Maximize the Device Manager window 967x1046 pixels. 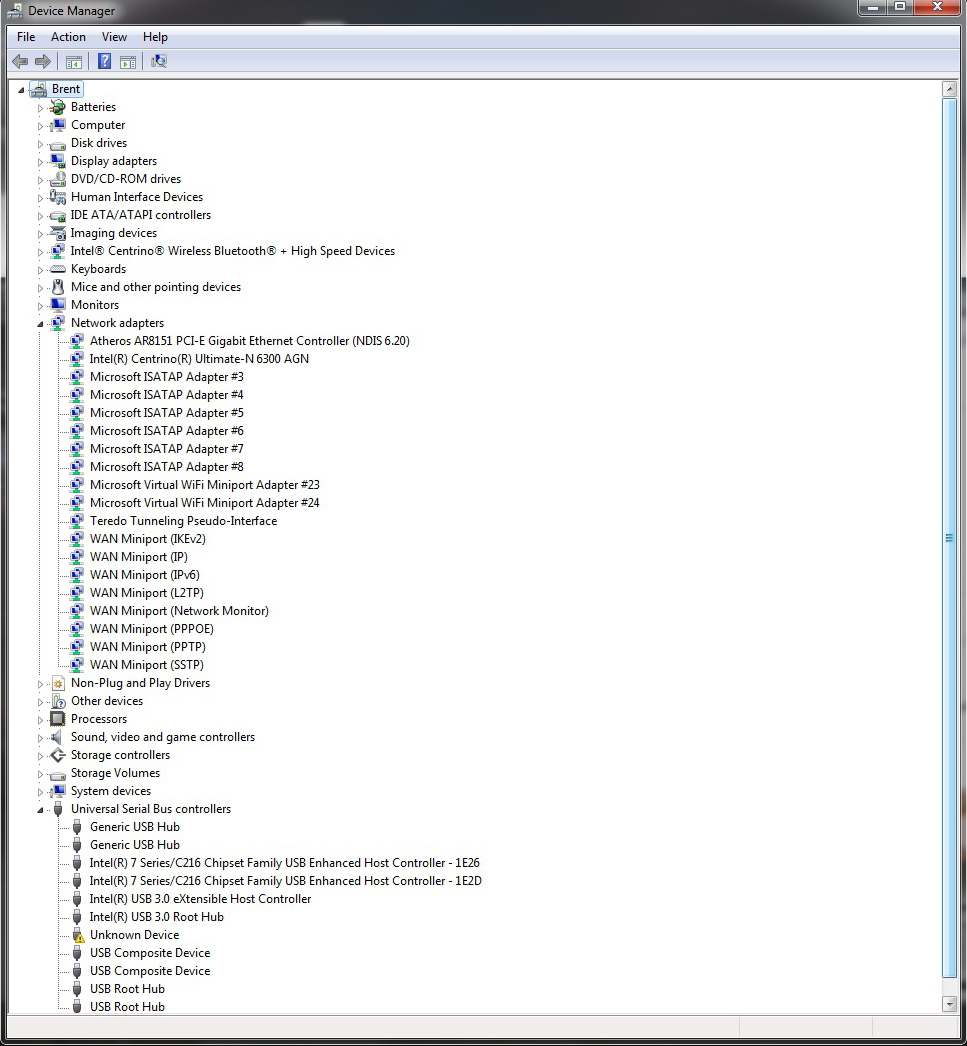tap(900, 7)
